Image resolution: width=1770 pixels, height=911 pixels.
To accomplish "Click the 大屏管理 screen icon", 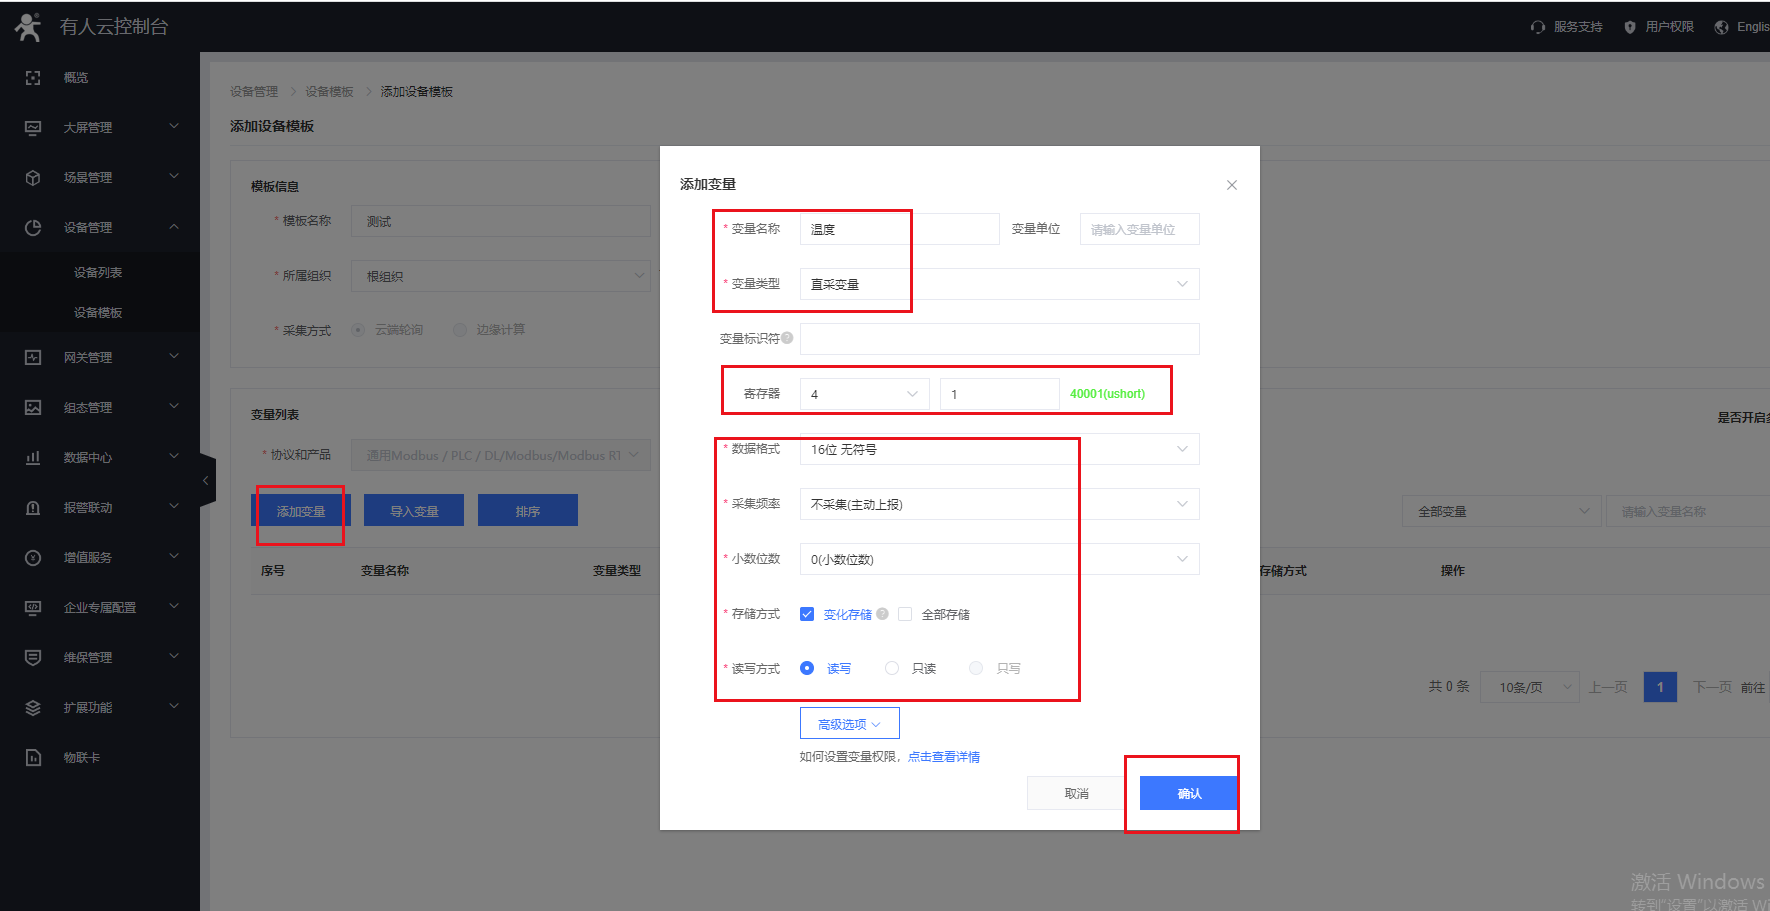I will tap(33, 128).
